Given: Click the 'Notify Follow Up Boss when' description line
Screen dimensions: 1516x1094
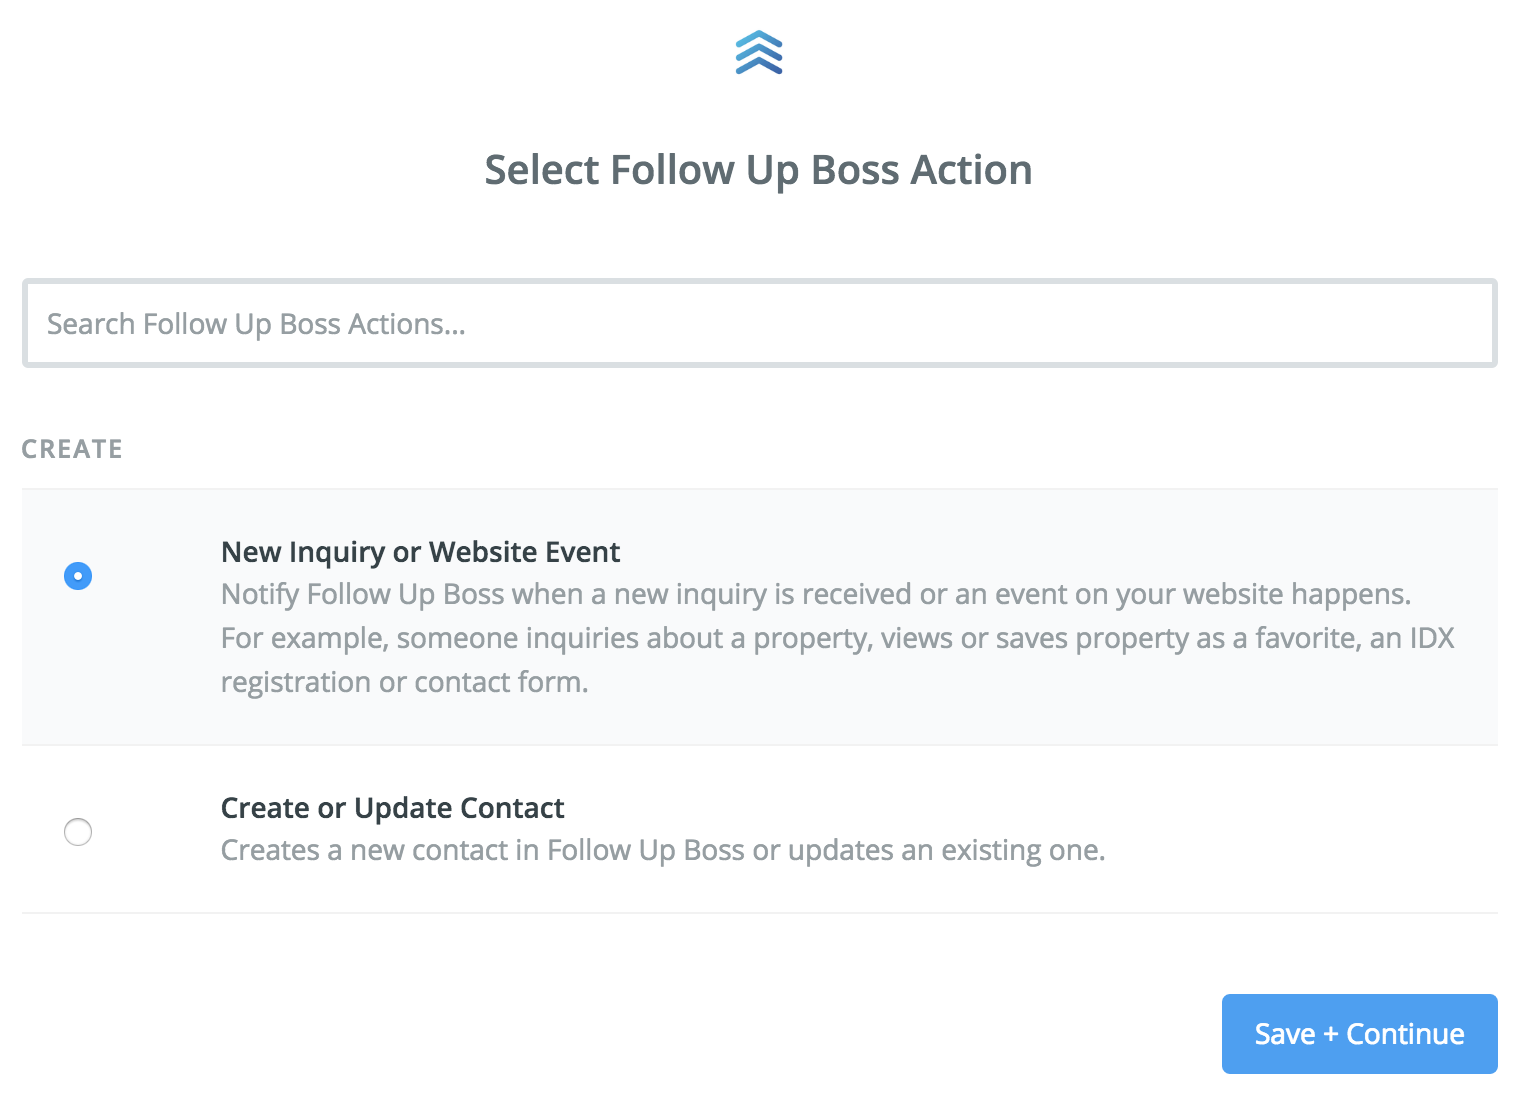Looking at the screenshot, I should pos(816,594).
